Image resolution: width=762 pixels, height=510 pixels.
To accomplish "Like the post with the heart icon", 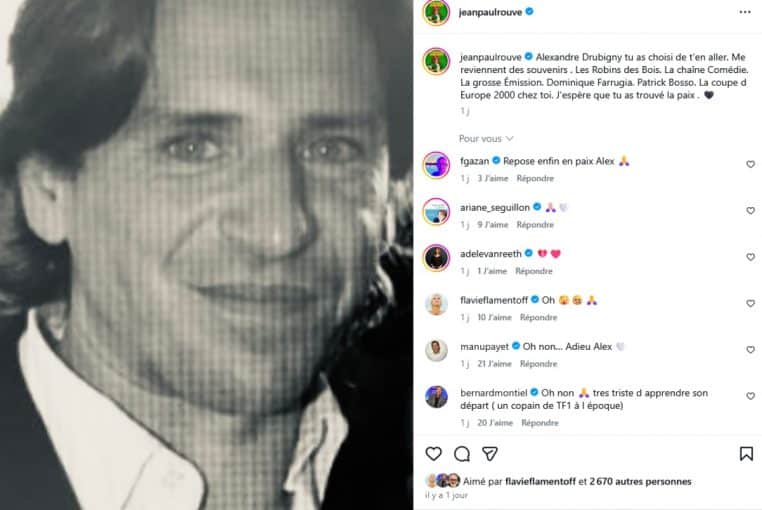I will pos(434,453).
